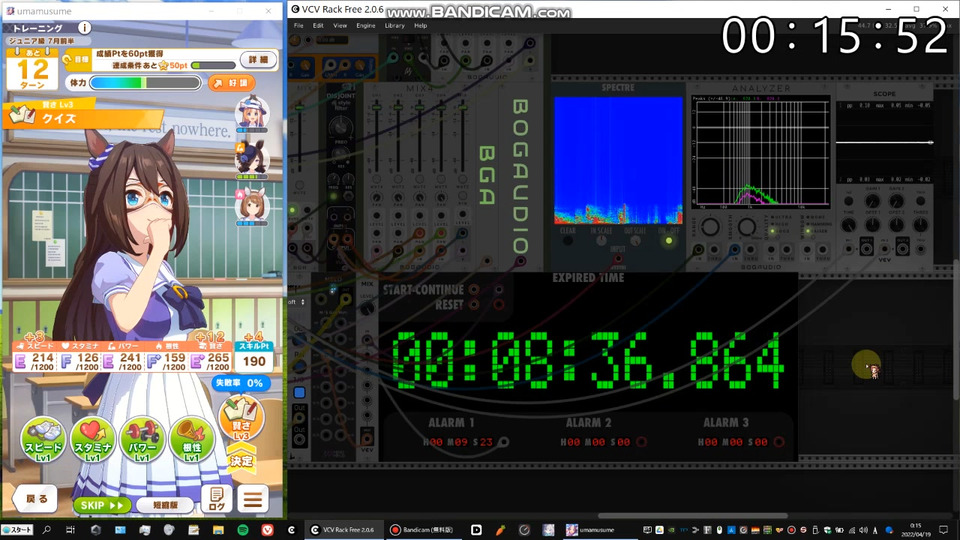
Task: Select the Stamina (スタミナ) Lv1 training icon
Action: [92, 439]
